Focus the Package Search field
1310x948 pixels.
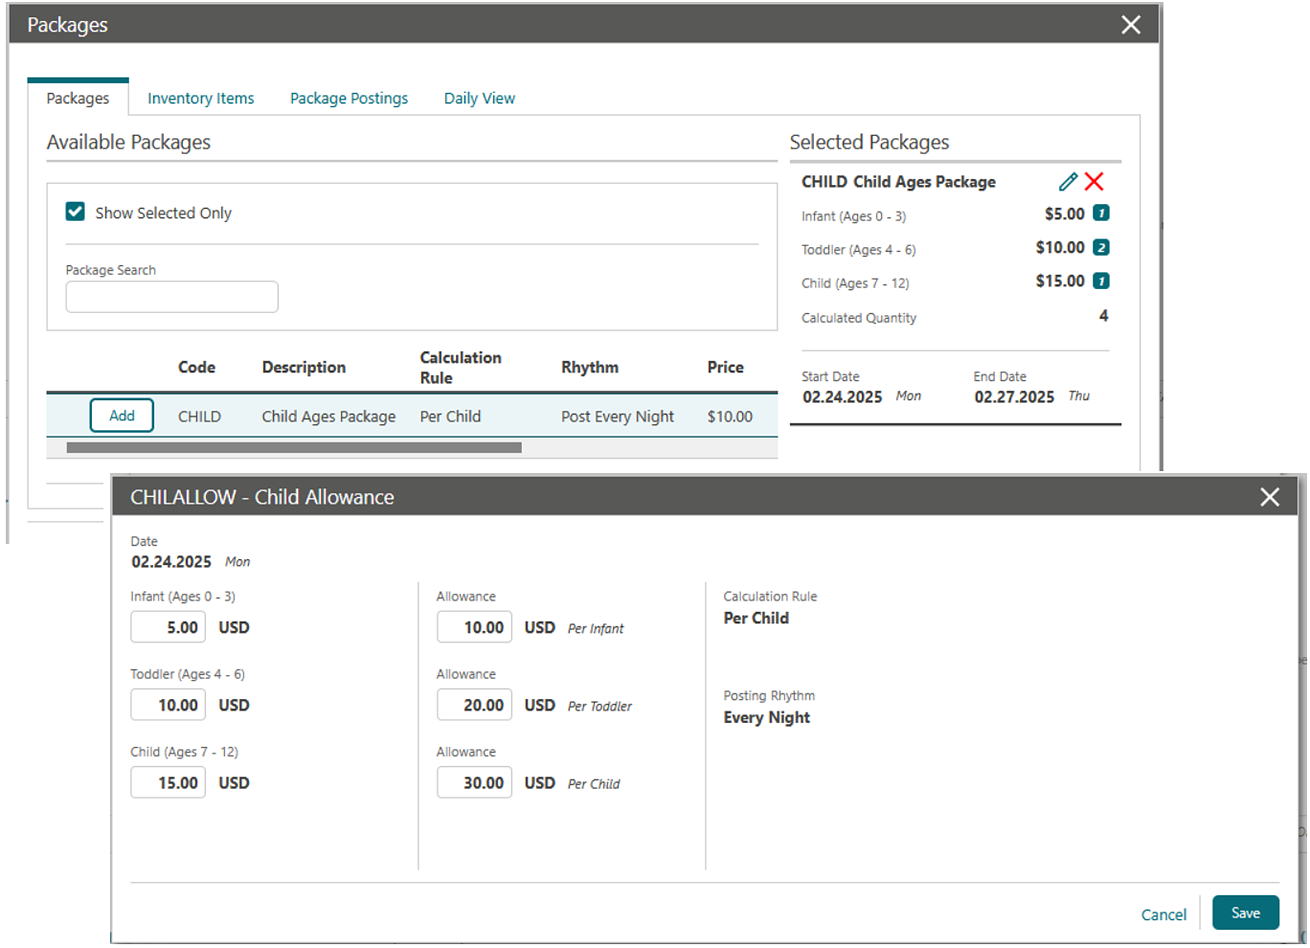tap(172, 297)
